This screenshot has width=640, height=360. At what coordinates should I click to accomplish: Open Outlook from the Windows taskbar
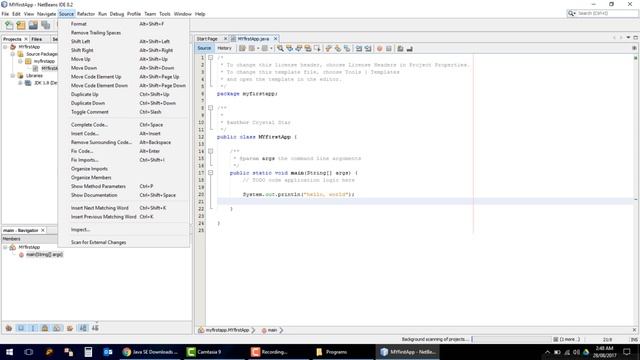(x=108, y=352)
